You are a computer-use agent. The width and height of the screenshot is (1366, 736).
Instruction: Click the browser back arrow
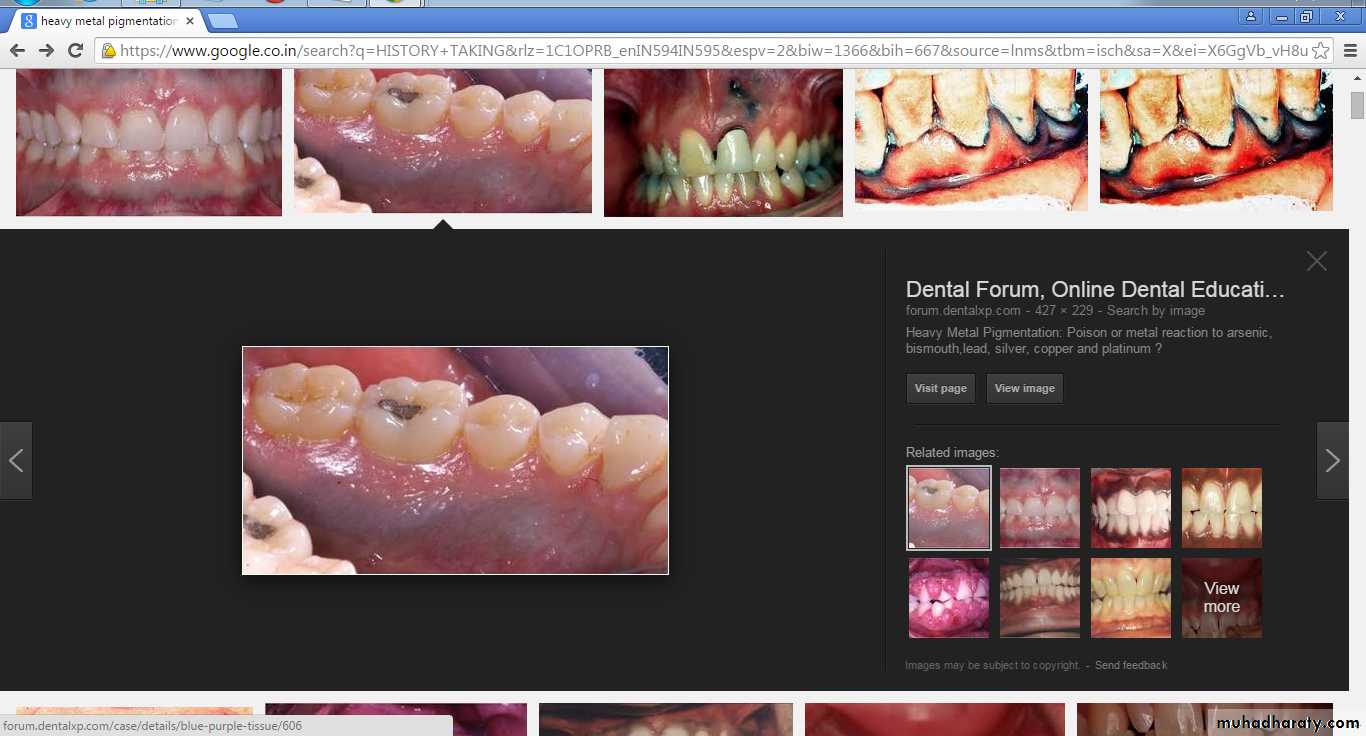coord(17,50)
